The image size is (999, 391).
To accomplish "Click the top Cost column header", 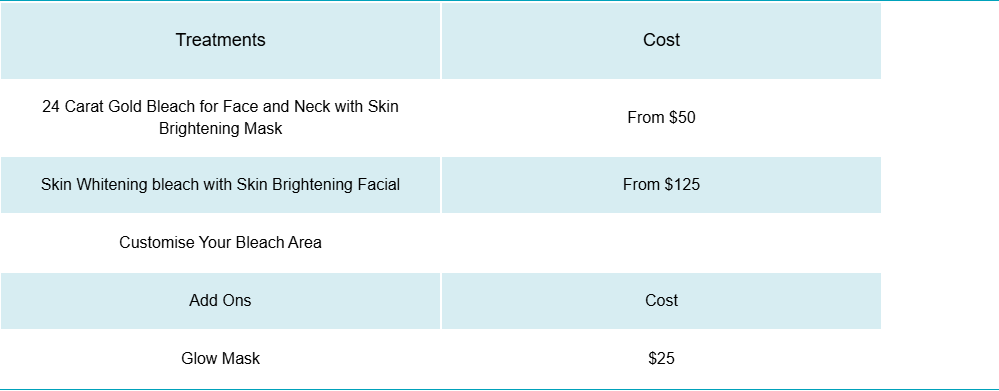I will 661,41.
